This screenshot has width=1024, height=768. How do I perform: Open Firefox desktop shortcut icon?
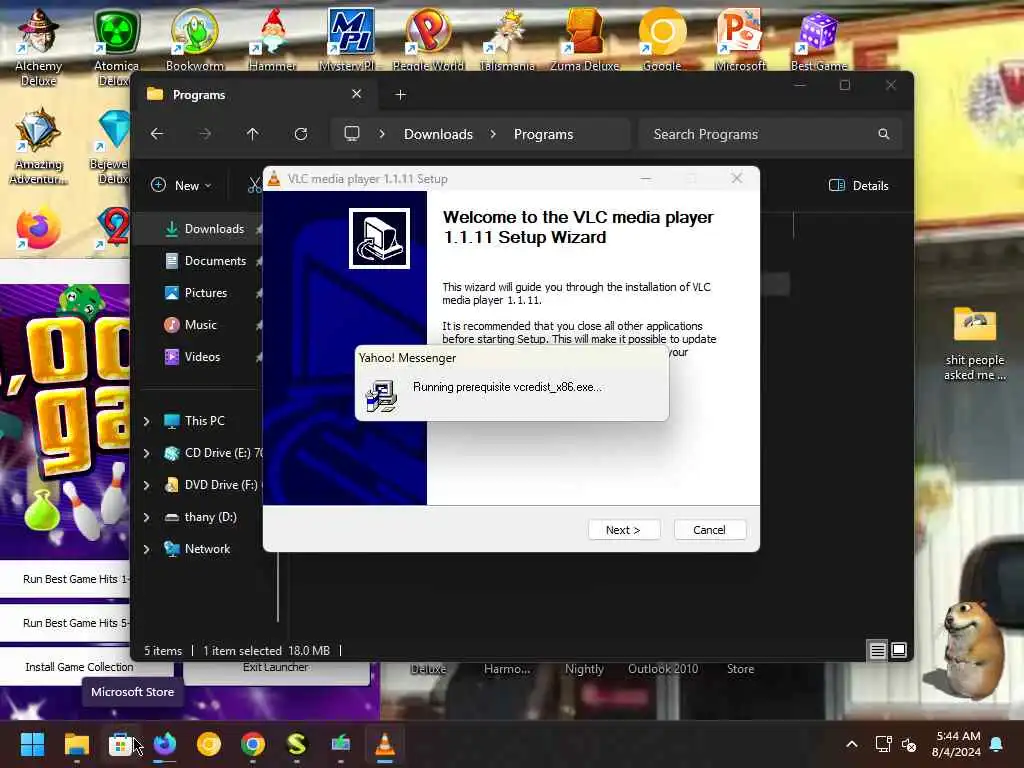pyautogui.click(x=38, y=229)
